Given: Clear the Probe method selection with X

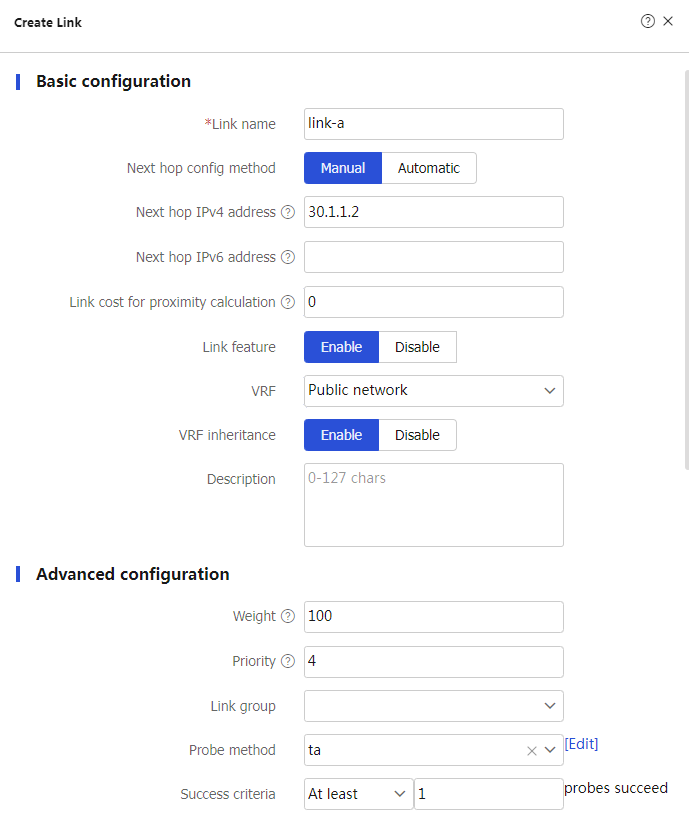Looking at the screenshot, I should (531, 751).
